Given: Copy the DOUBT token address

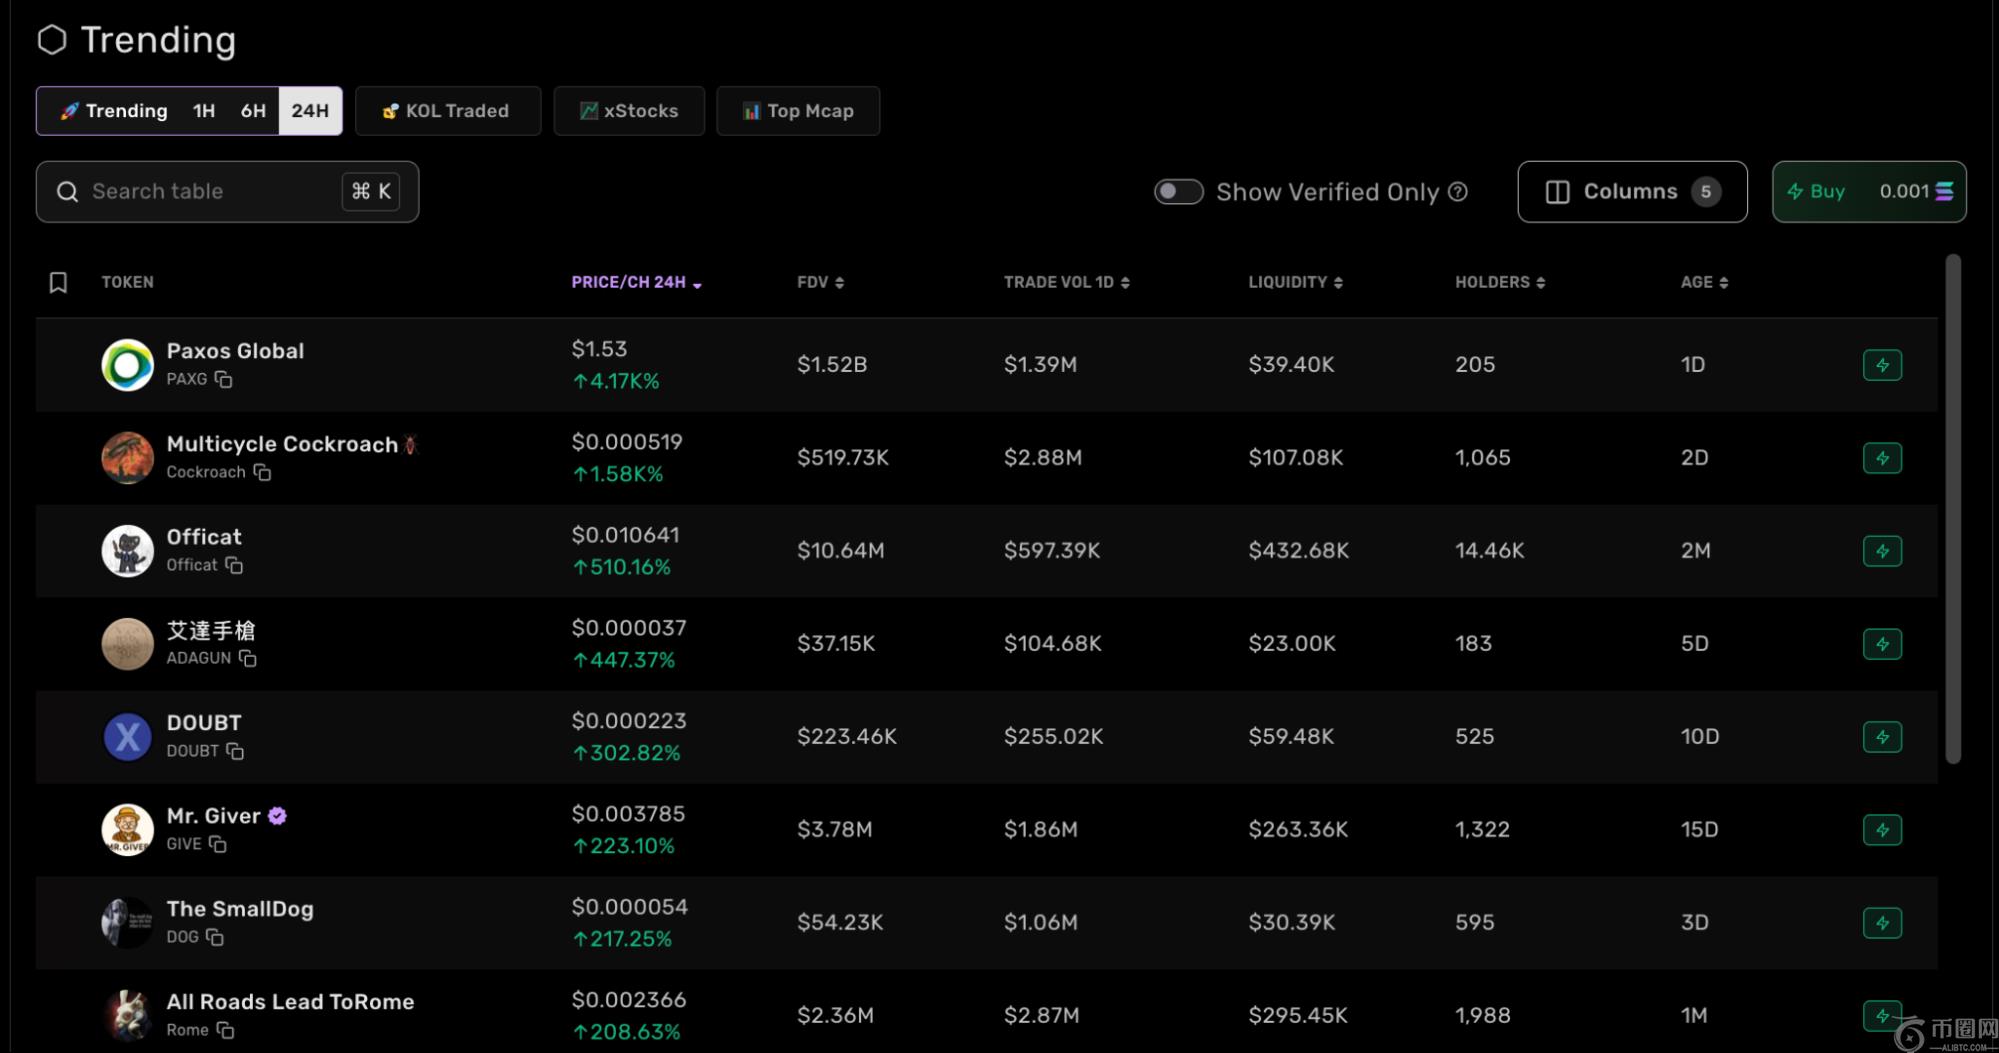Looking at the screenshot, I should [235, 751].
